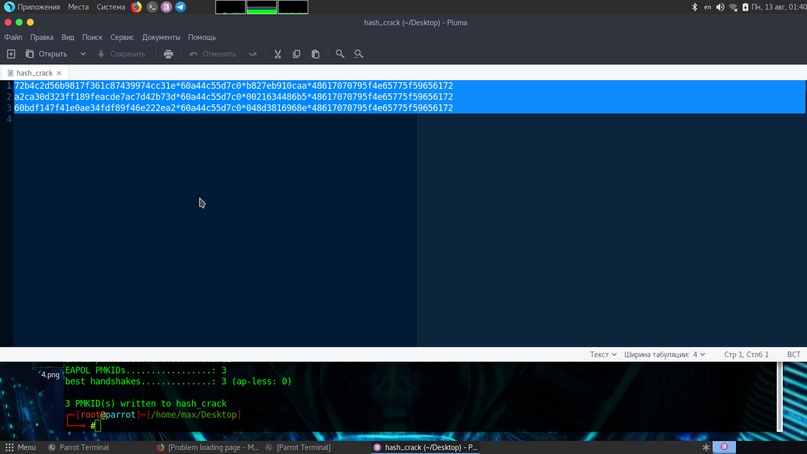807x454 pixels.
Task: Click the Copy icon in toolbar
Action: click(296, 54)
